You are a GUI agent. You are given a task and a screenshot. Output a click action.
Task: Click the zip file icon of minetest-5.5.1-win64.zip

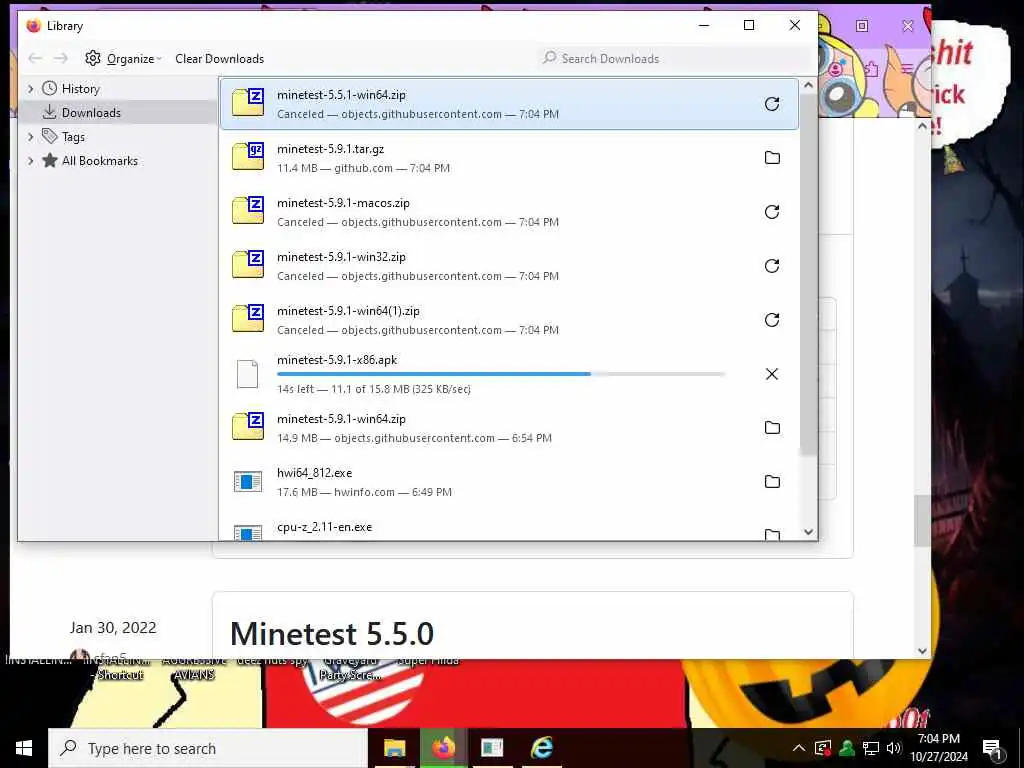click(x=248, y=103)
